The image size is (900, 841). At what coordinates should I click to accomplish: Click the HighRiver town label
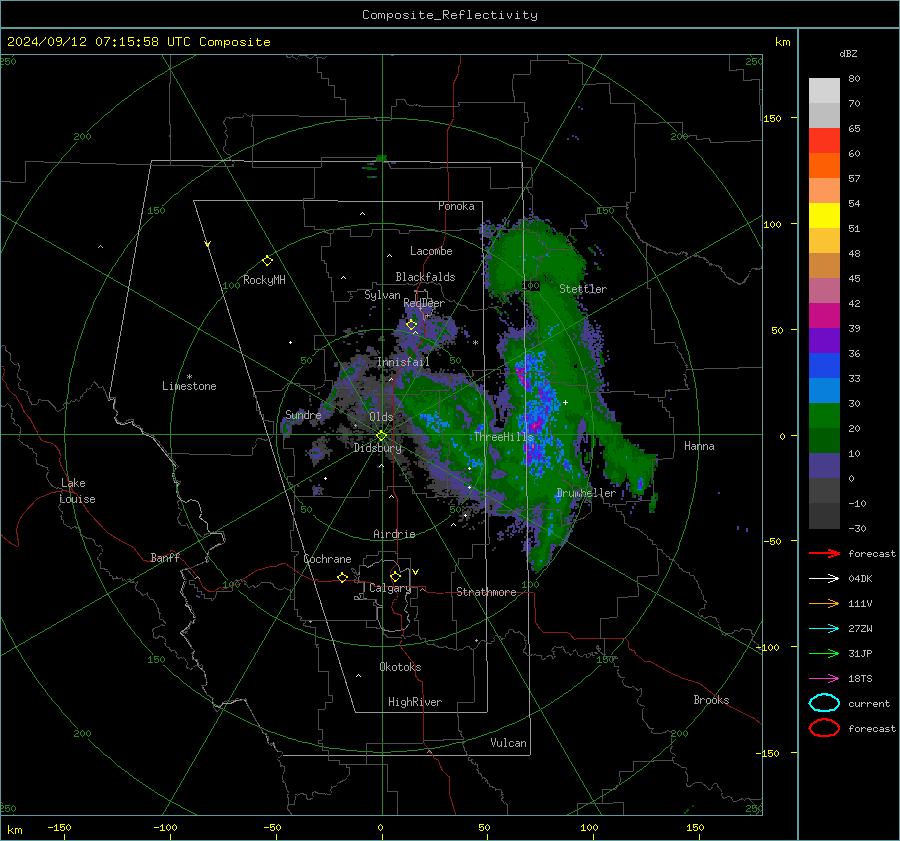pos(415,702)
